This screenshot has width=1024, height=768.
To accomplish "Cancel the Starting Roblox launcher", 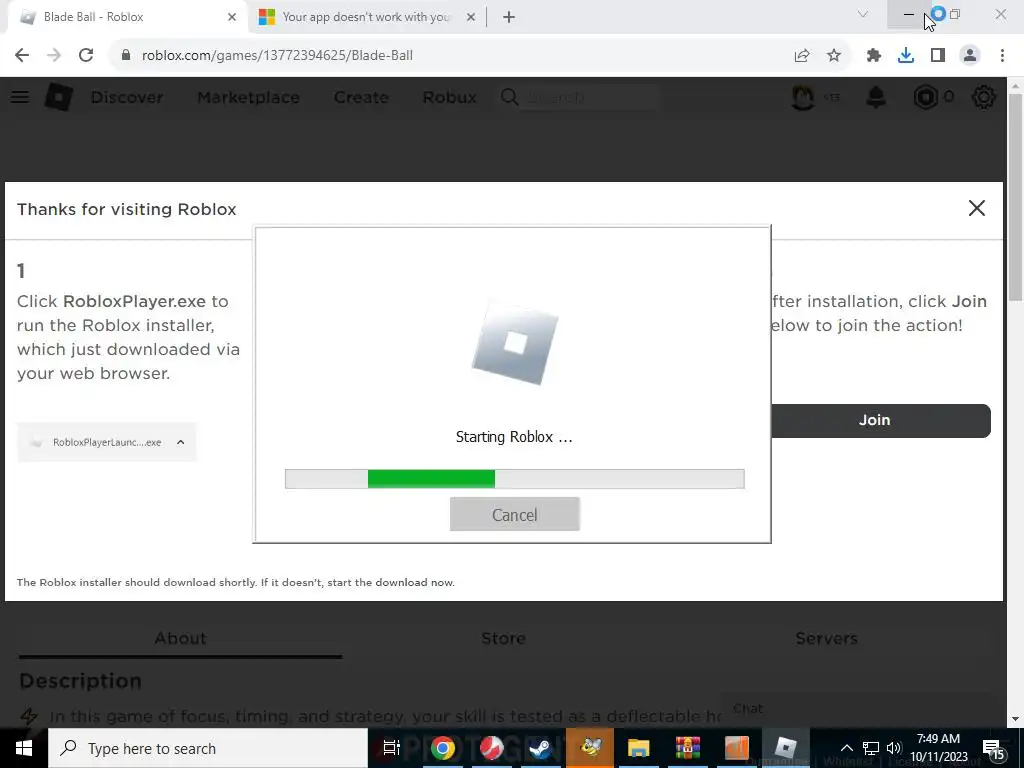I will pos(515,514).
